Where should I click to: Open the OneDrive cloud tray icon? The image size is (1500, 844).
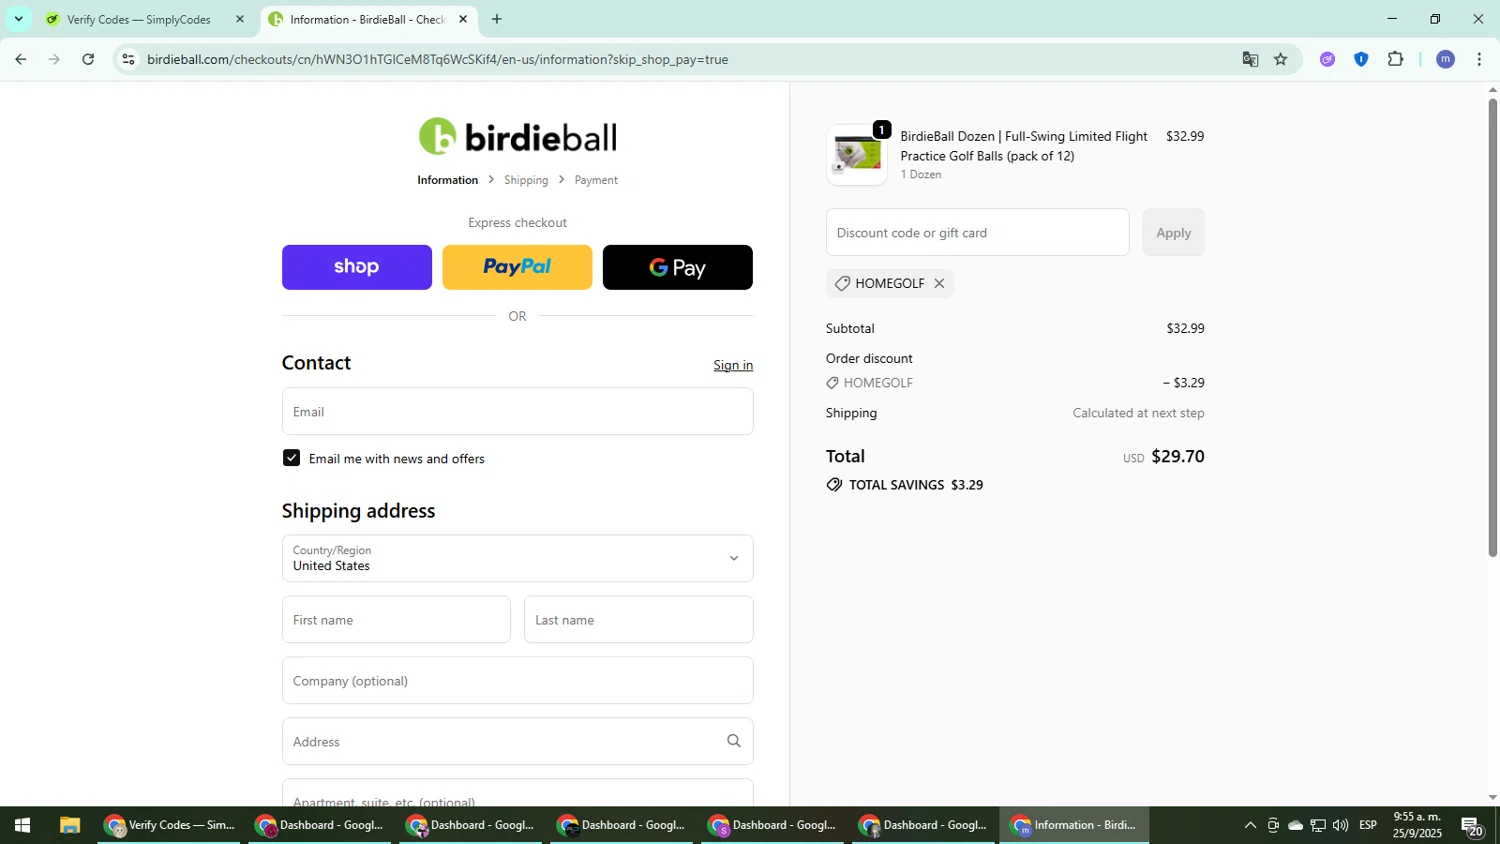click(1295, 825)
